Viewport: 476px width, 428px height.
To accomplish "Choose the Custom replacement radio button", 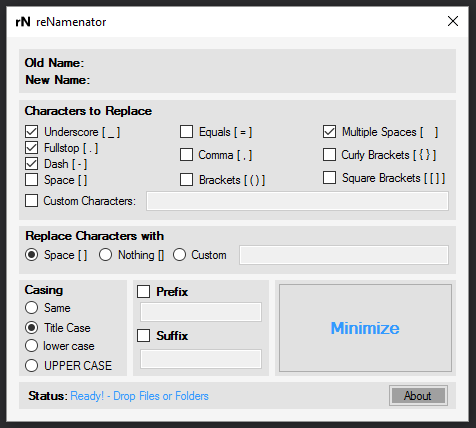I will click(179, 255).
